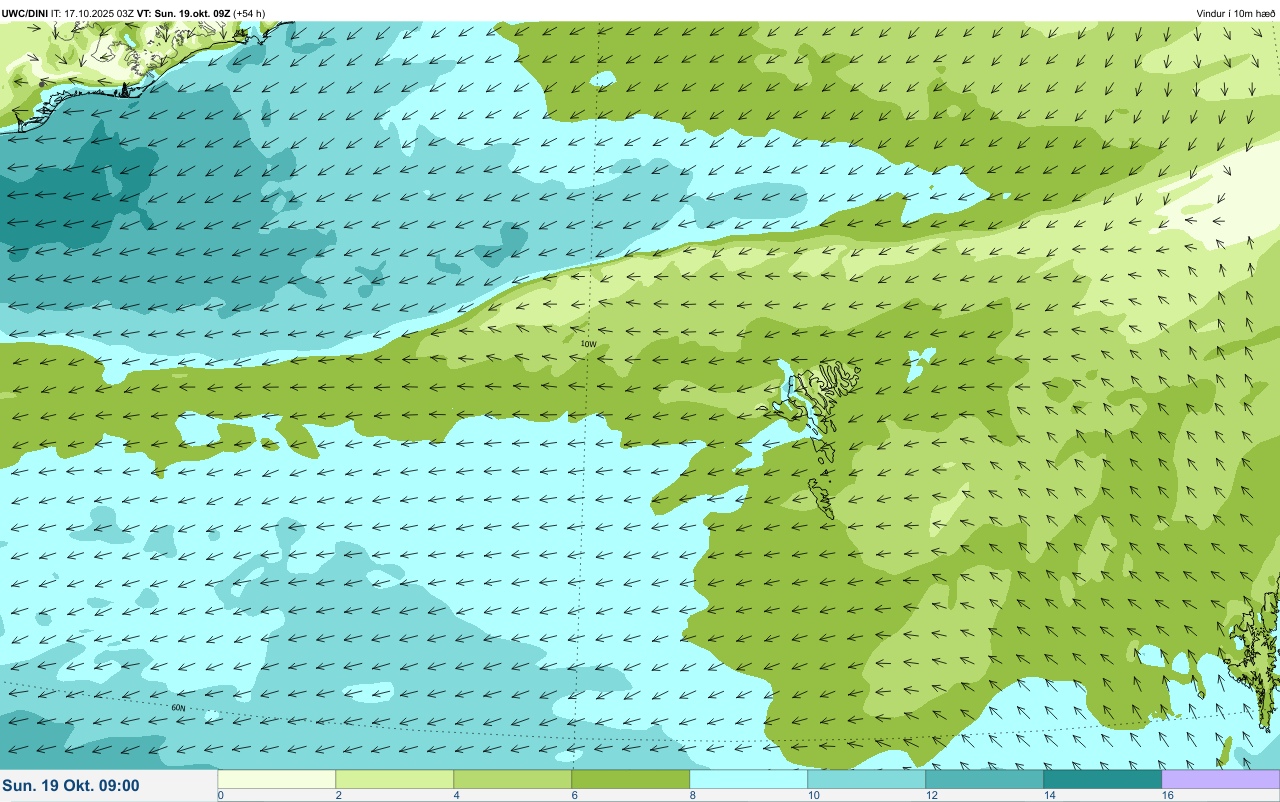Click the 8–10 light cyan legend swatch
Image resolution: width=1280 pixels, height=802 pixels.
[x=748, y=779]
